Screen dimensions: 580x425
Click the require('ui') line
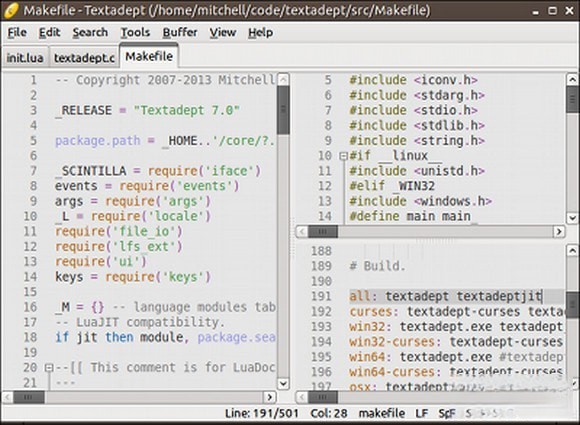pyautogui.click(x=101, y=262)
